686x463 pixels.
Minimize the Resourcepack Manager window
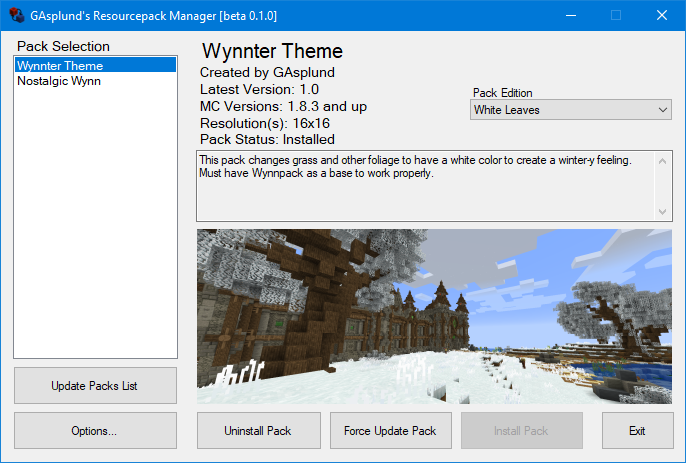click(x=570, y=16)
